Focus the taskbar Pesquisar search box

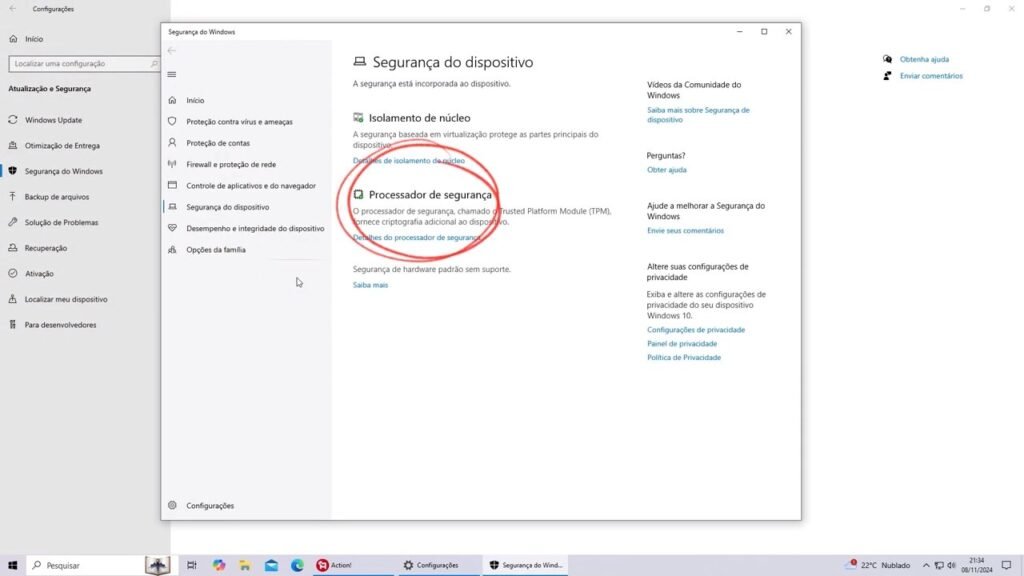coord(85,566)
